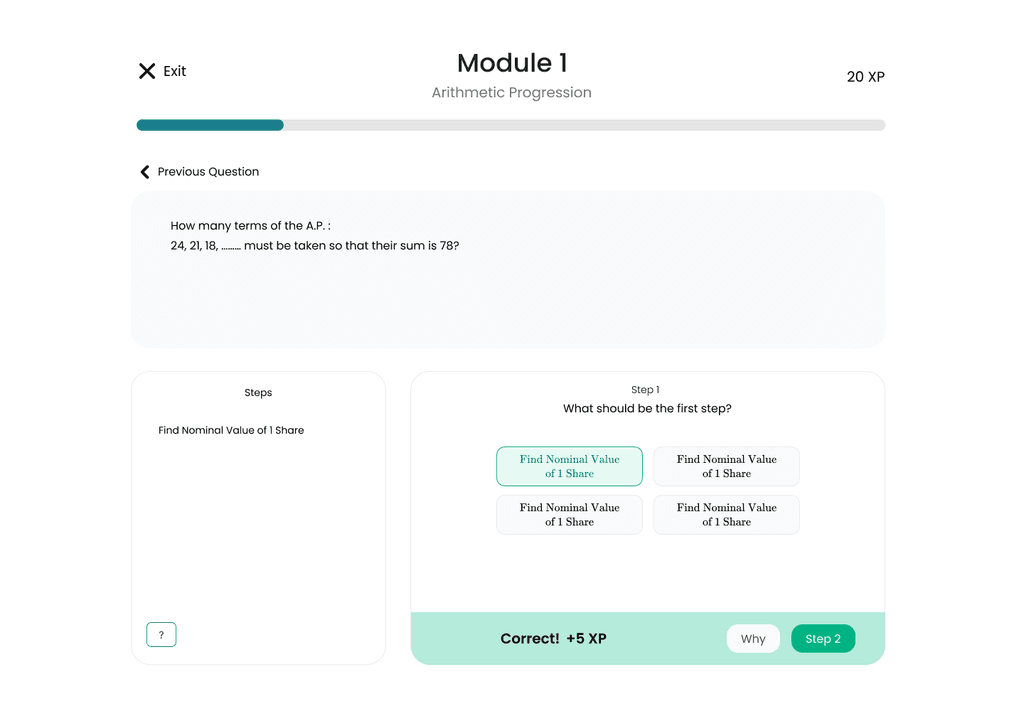Click the Module 1 title
The width and height of the screenshot is (1024, 728).
[512, 63]
